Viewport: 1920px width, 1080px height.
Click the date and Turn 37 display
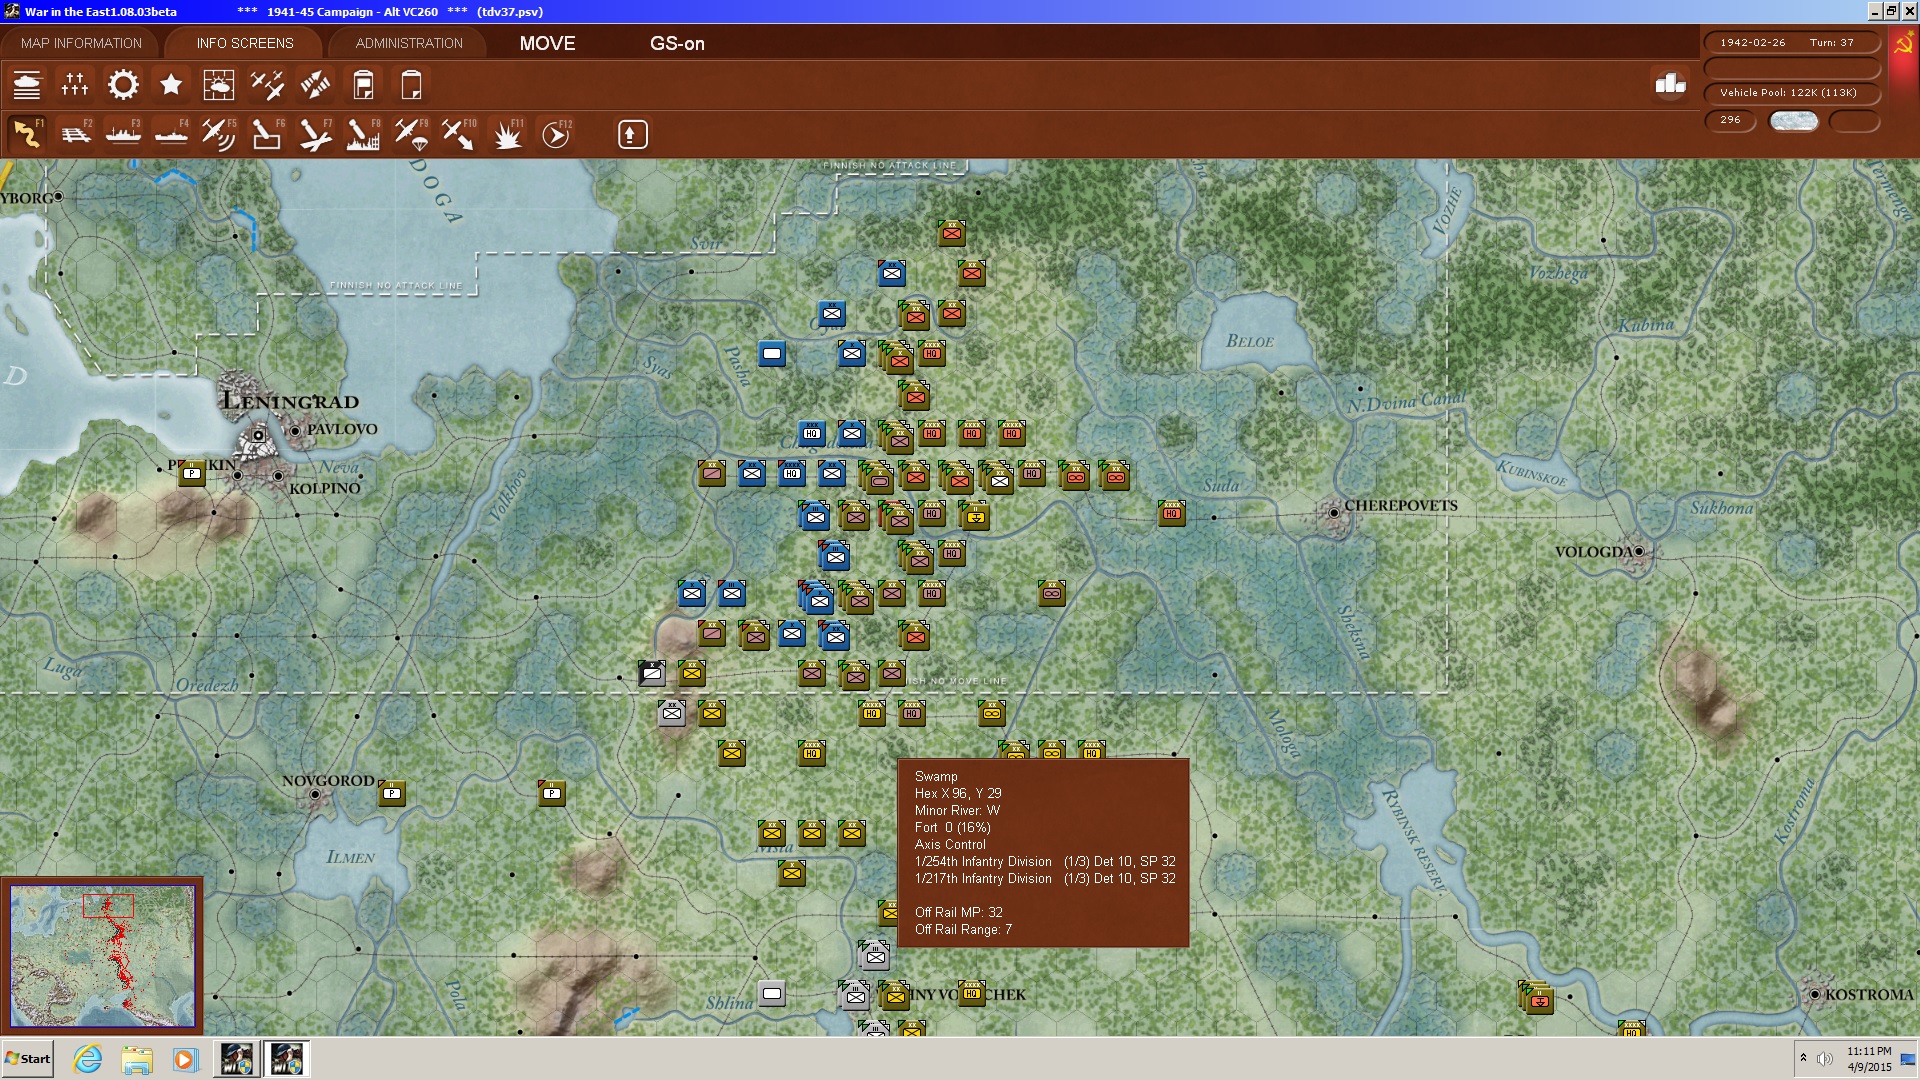(x=1791, y=43)
